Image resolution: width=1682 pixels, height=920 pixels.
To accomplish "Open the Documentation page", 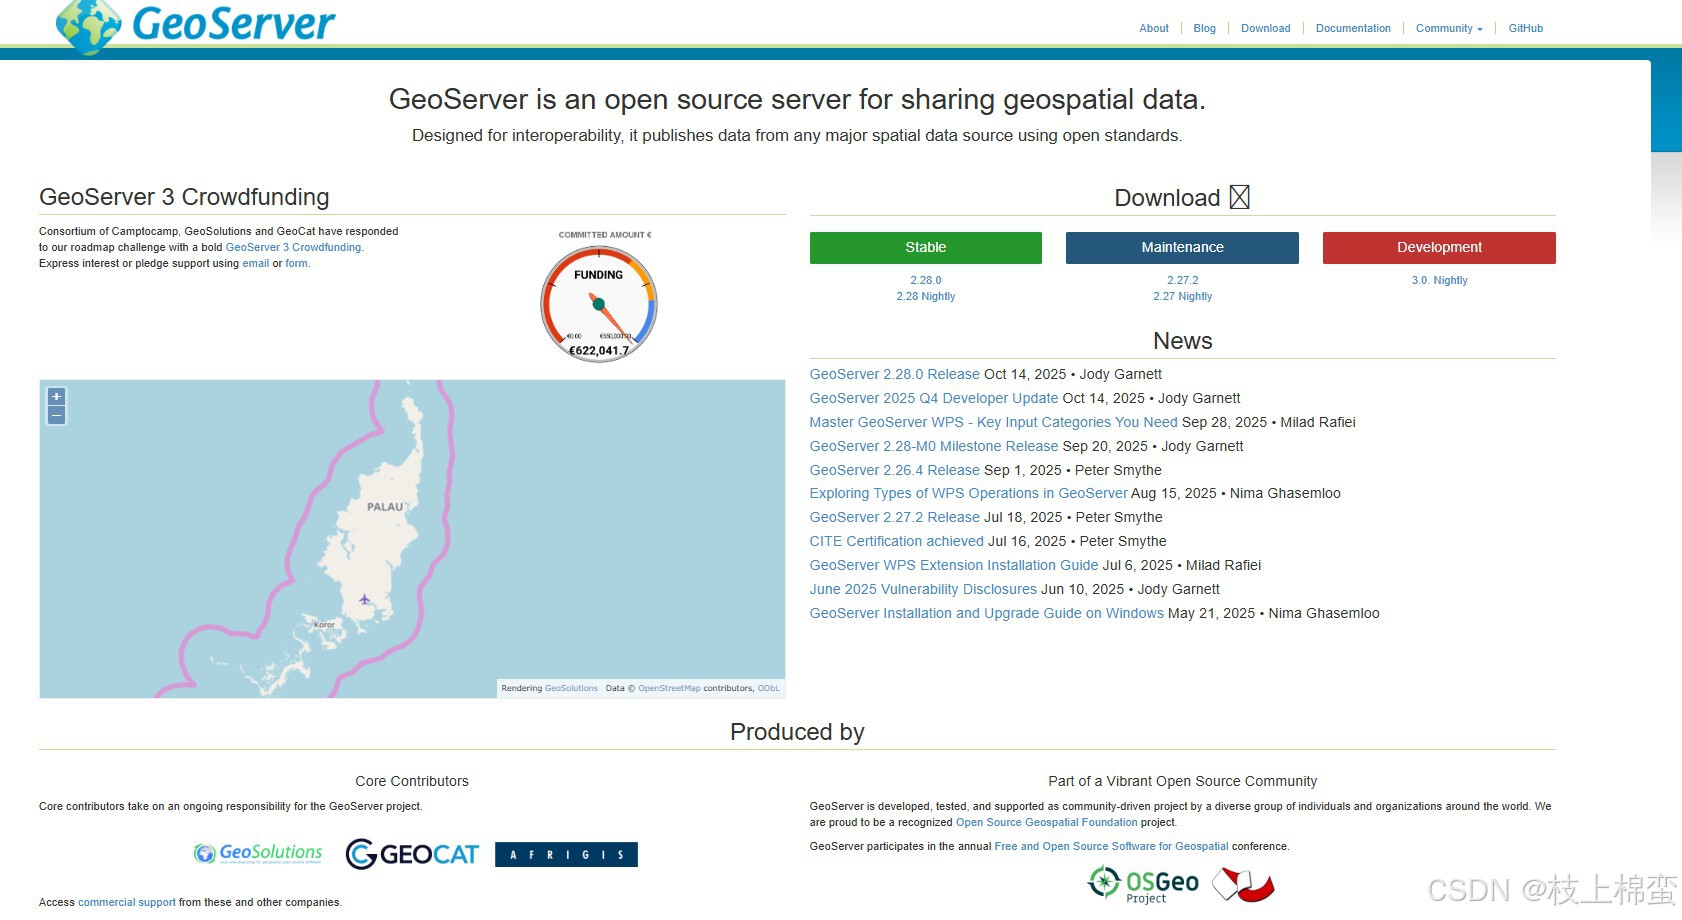I will coord(1353,28).
